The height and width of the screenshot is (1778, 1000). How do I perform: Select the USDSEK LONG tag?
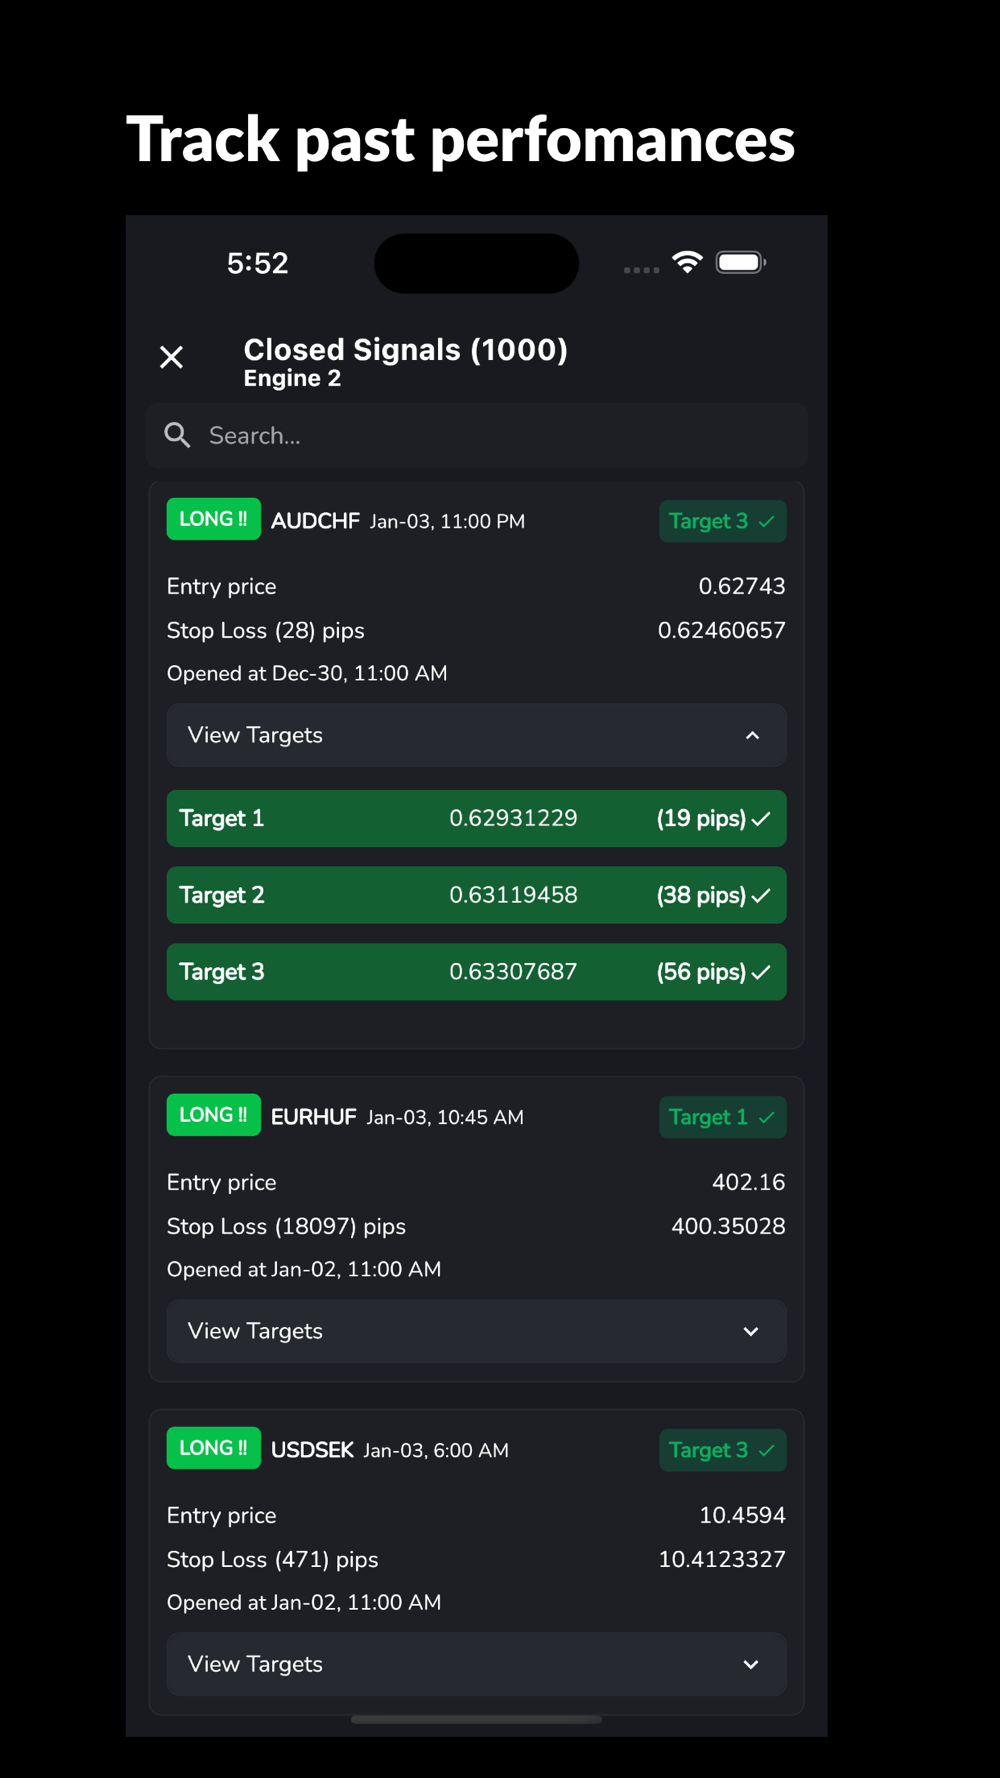point(213,1448)
